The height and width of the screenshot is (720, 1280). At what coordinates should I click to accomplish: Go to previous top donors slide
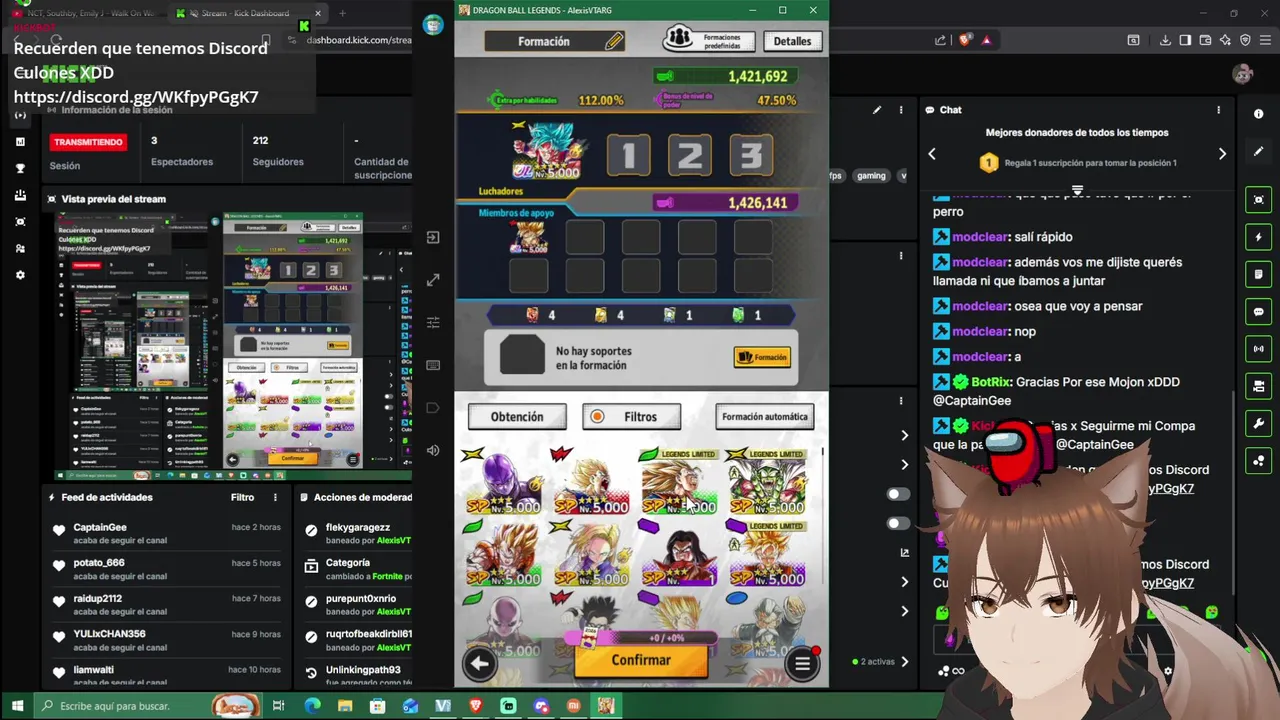[x=932, y=153]
